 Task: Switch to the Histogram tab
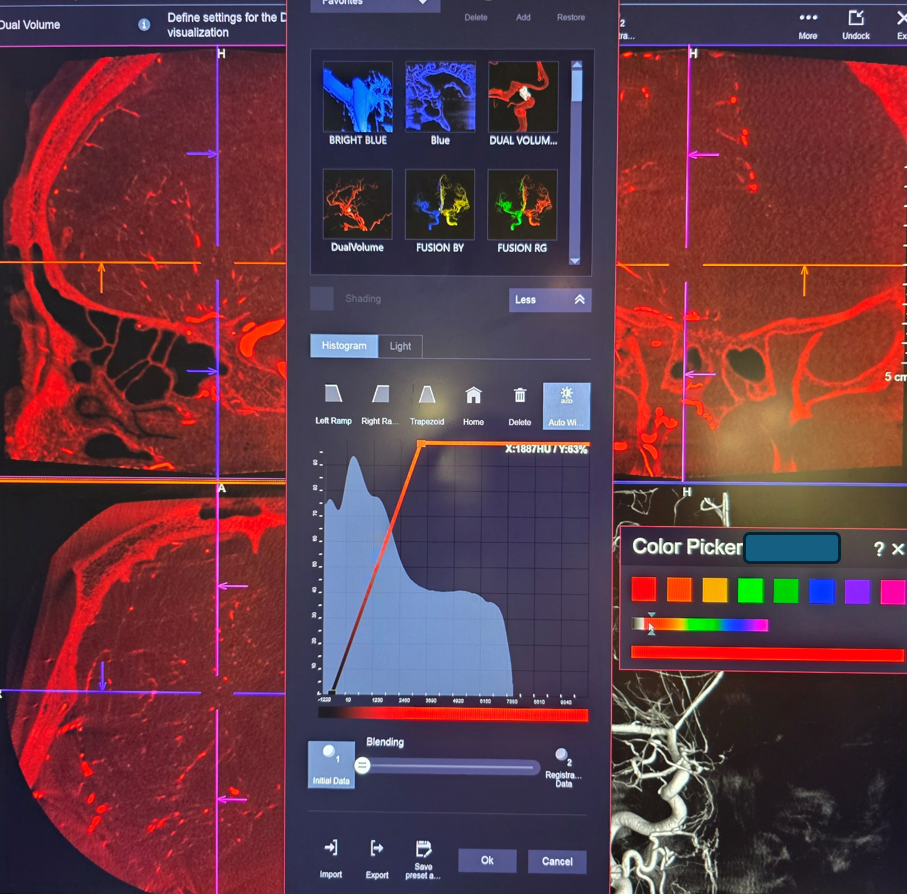pos(344,345)
